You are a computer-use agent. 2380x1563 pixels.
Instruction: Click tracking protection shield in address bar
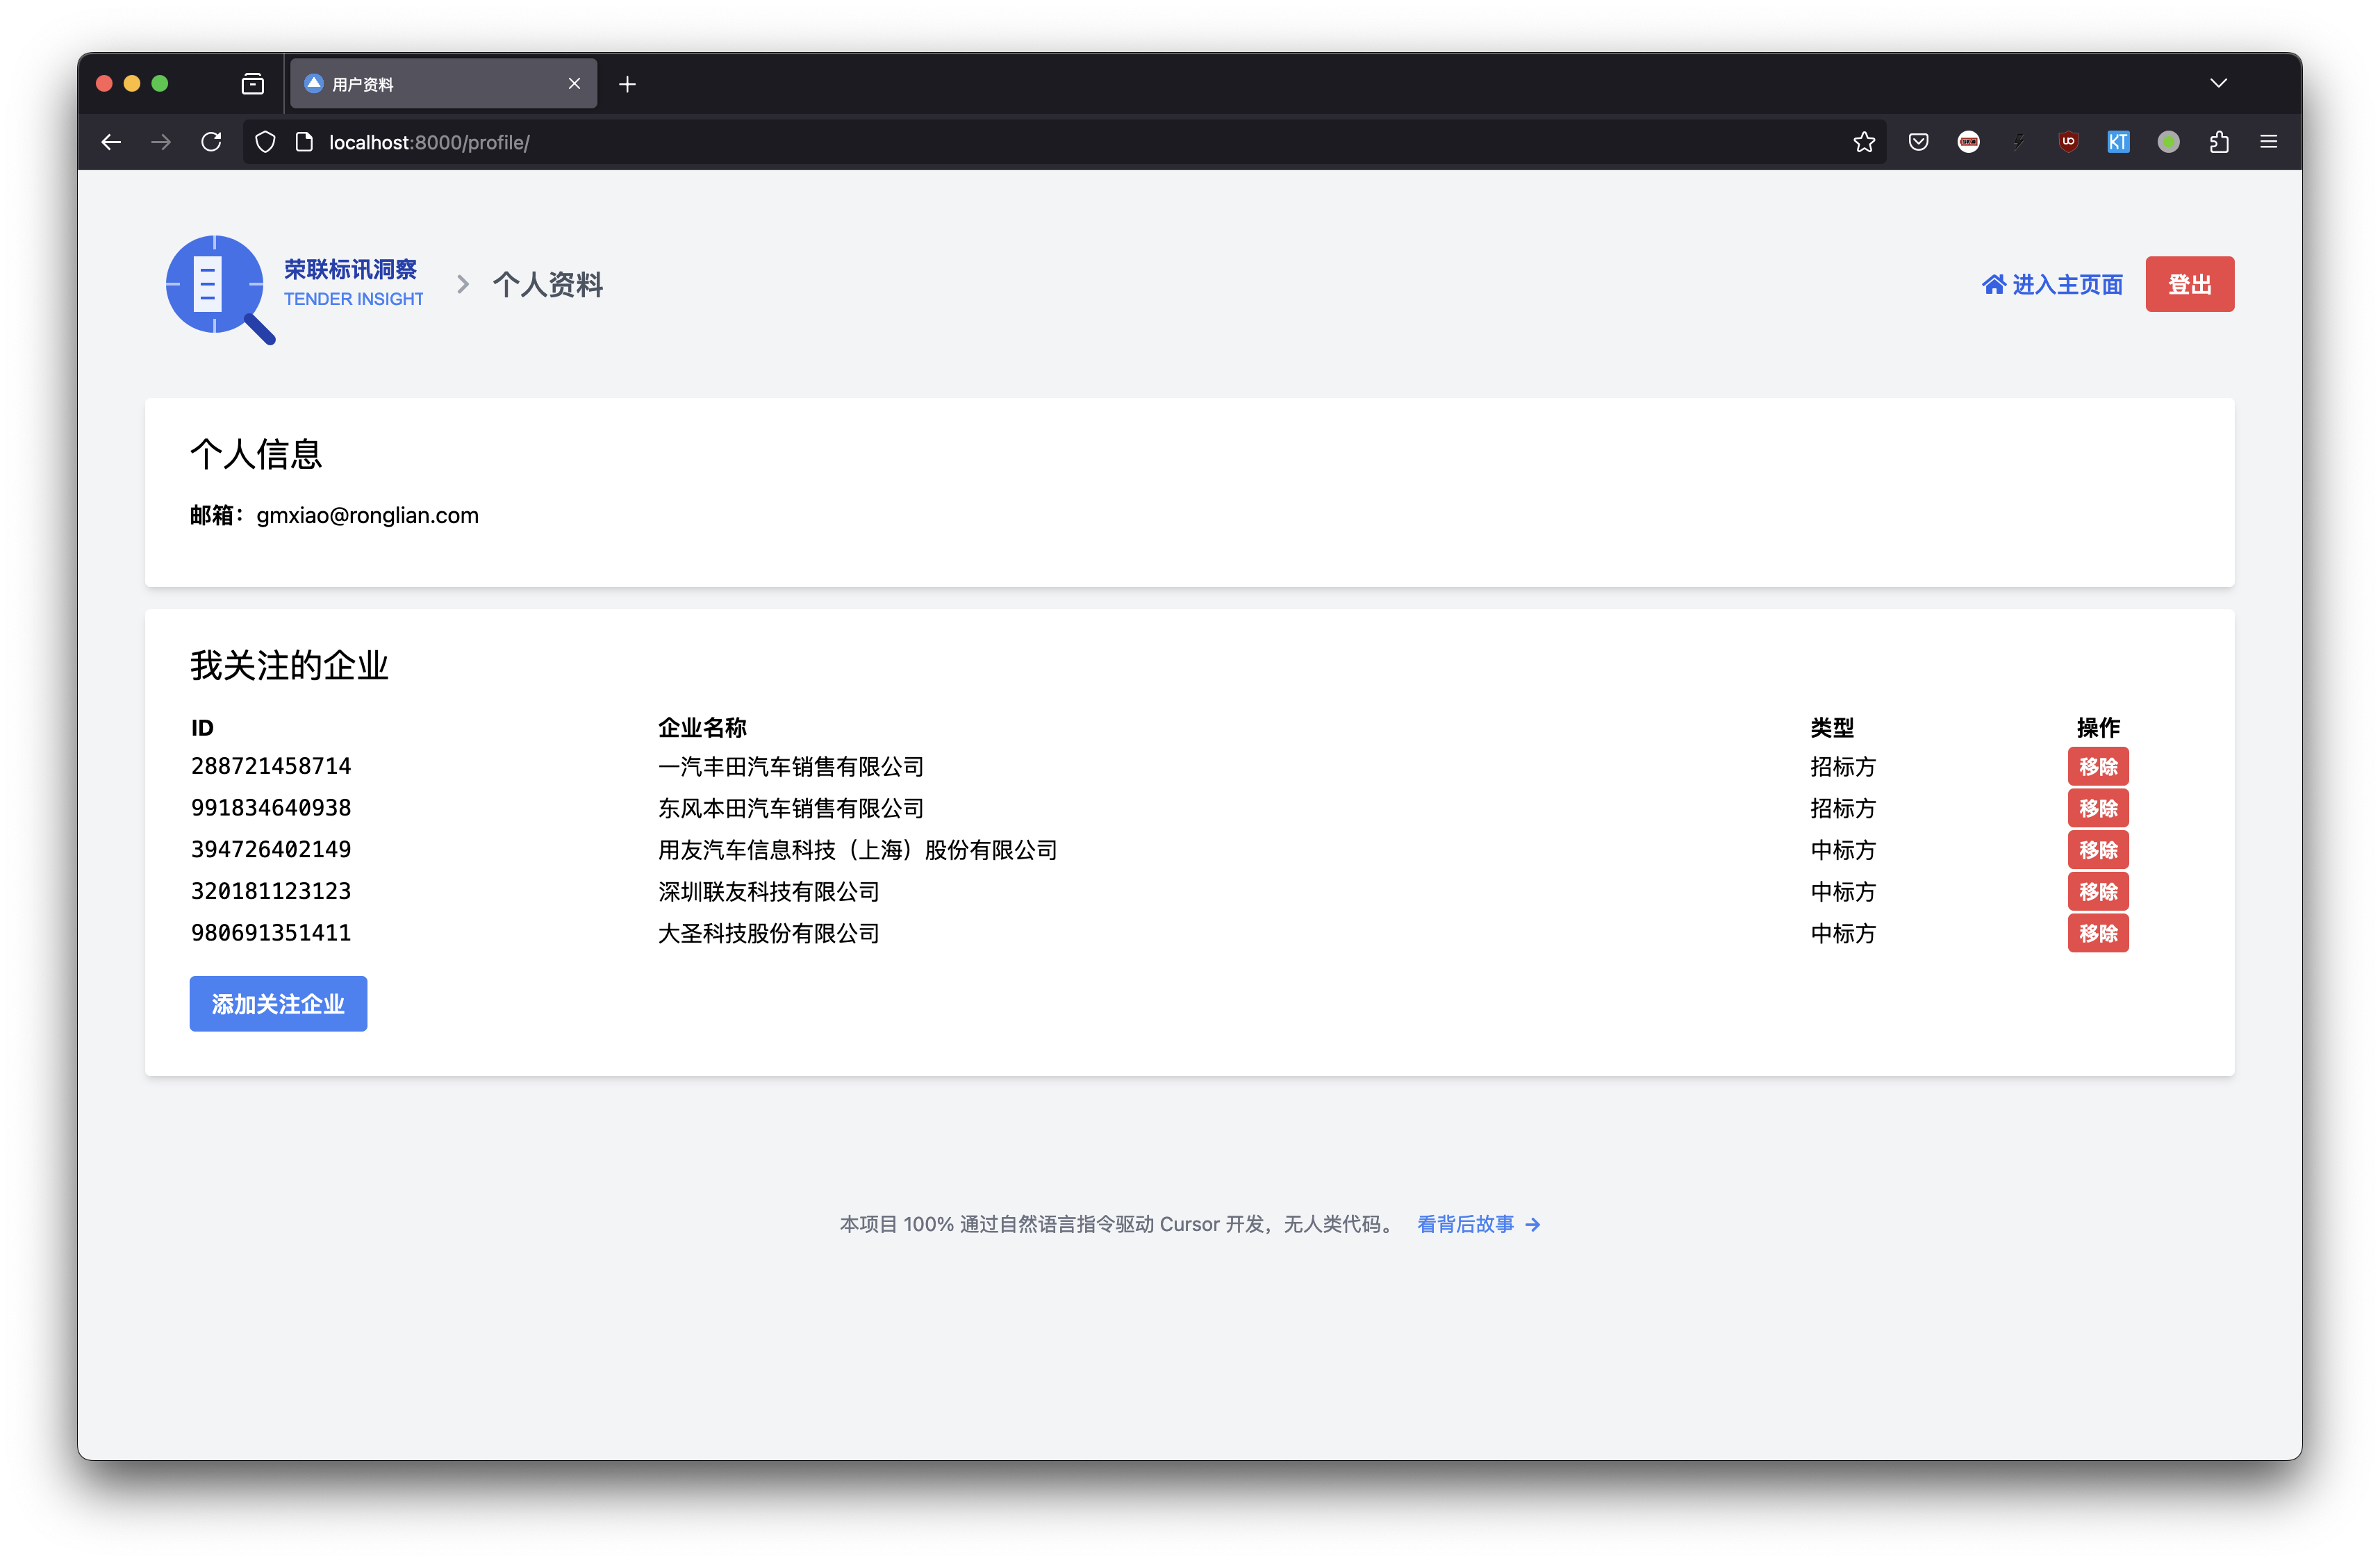coord(265,142)
